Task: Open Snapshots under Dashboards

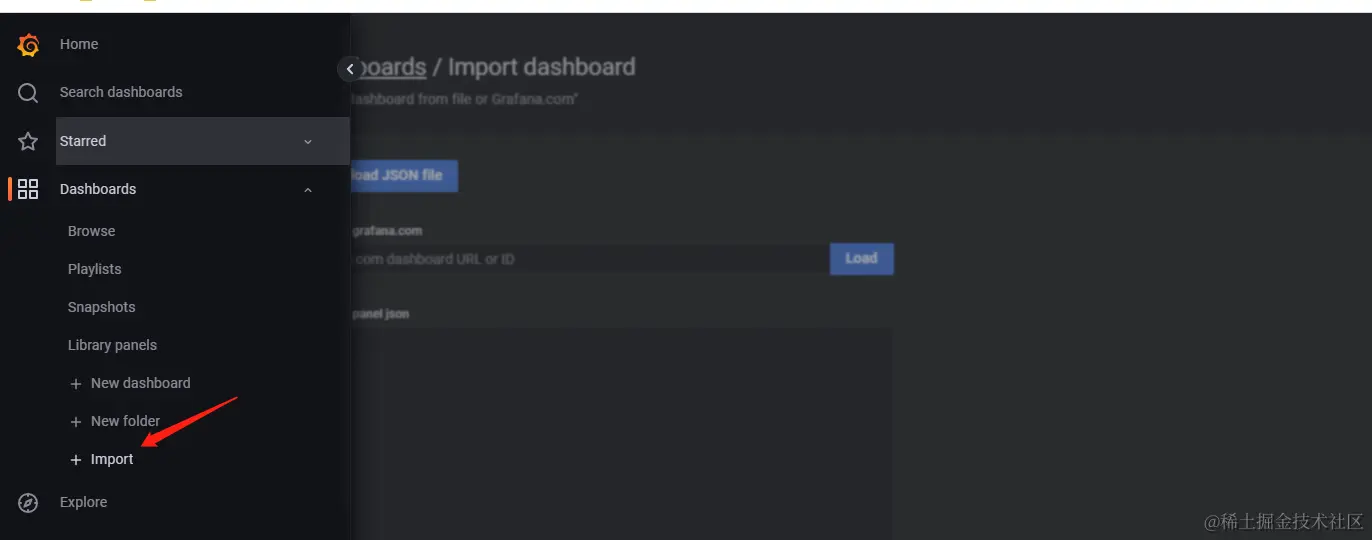Action: point(101,307)
